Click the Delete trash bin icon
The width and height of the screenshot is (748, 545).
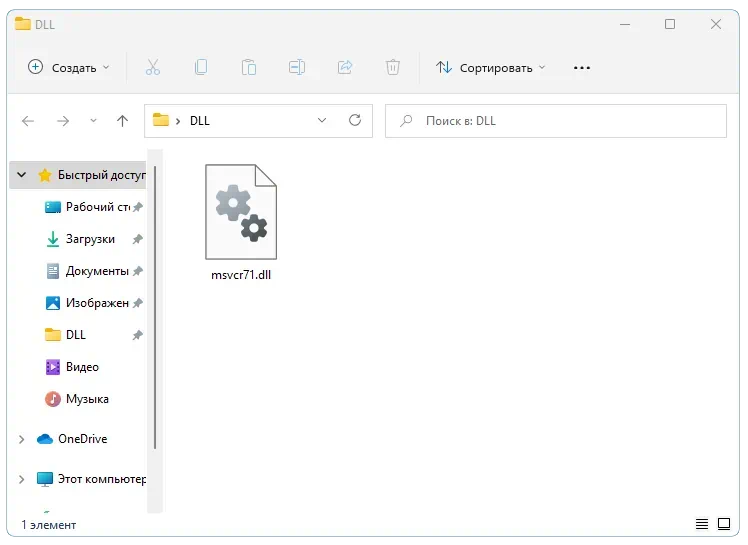coord(393,67)
